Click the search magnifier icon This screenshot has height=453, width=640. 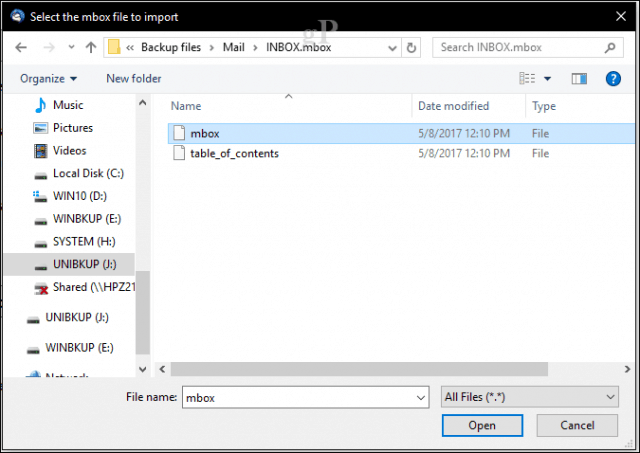(610, 48)
